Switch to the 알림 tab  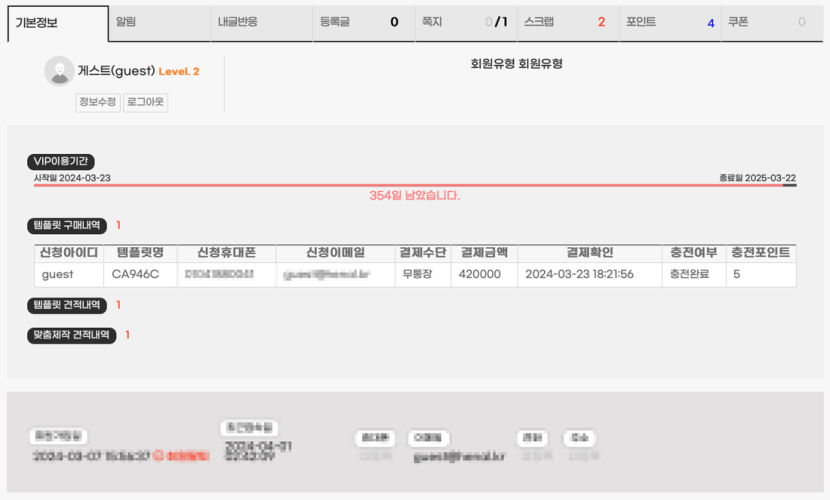pos(159,23)
